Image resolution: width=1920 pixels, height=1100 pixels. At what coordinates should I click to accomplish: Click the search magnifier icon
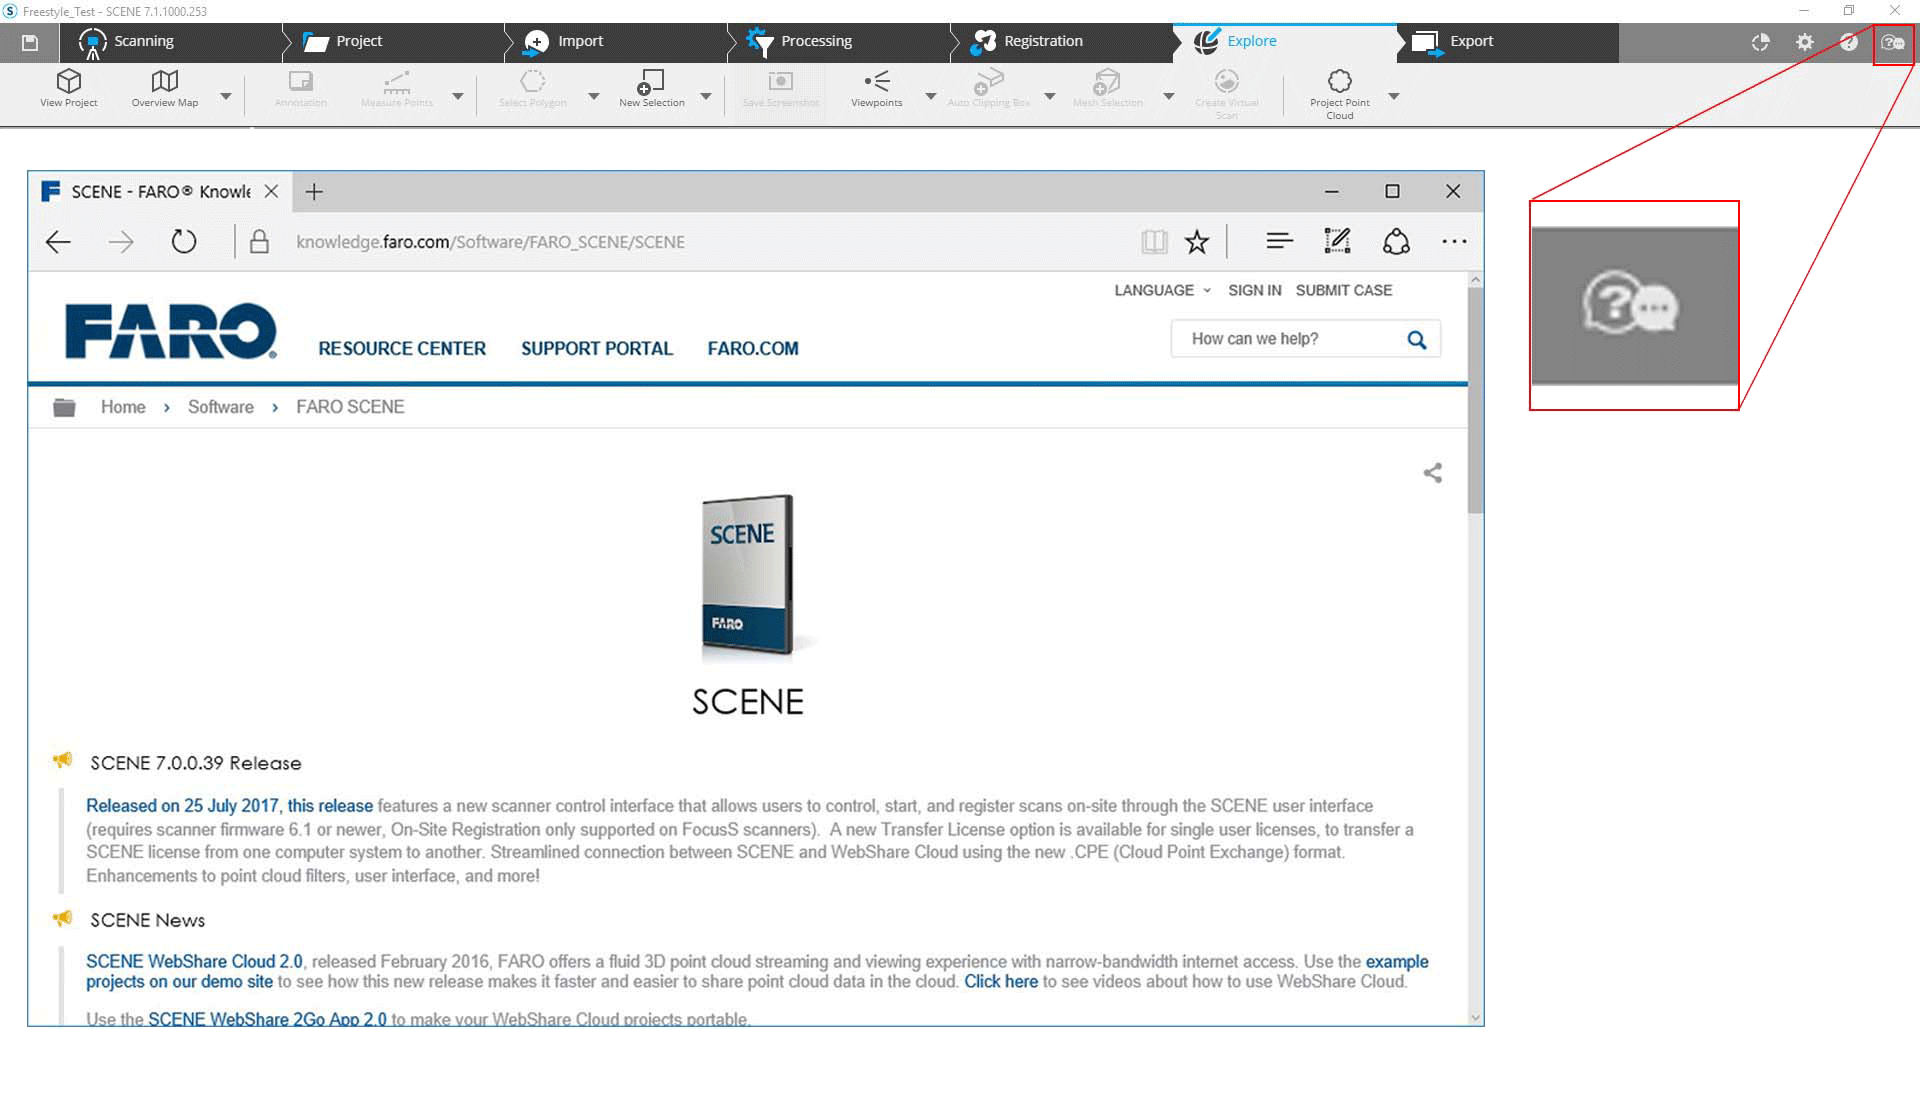coord(1416,339)
